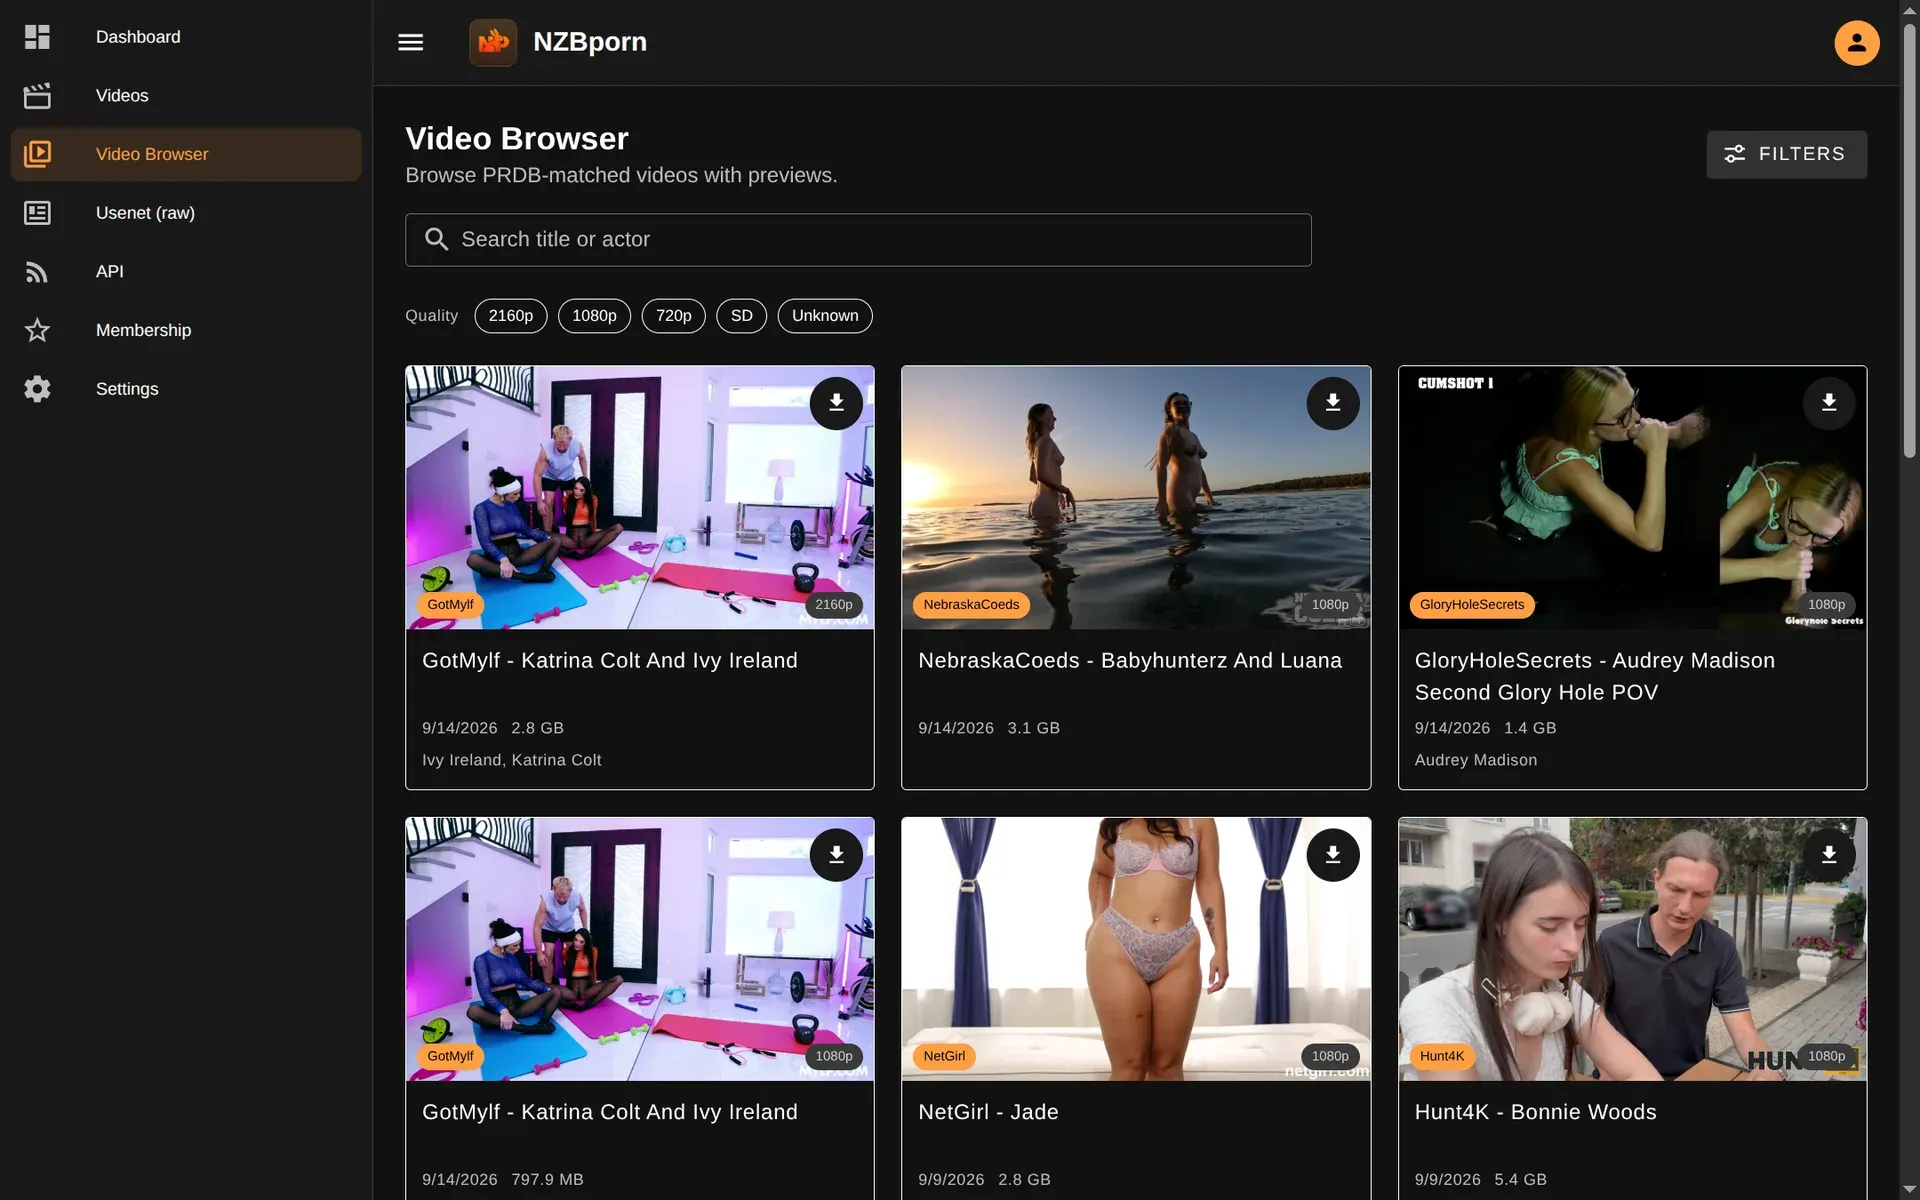Click the GotMylf studio tag on first card
Screen dimensions: 1920x1200
(x=450, y=605)
